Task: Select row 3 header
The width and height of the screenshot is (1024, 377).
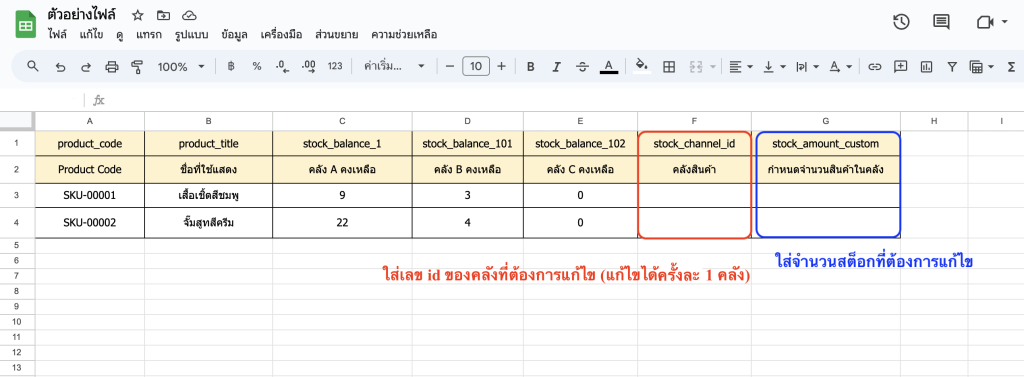Action: [17, 195]
